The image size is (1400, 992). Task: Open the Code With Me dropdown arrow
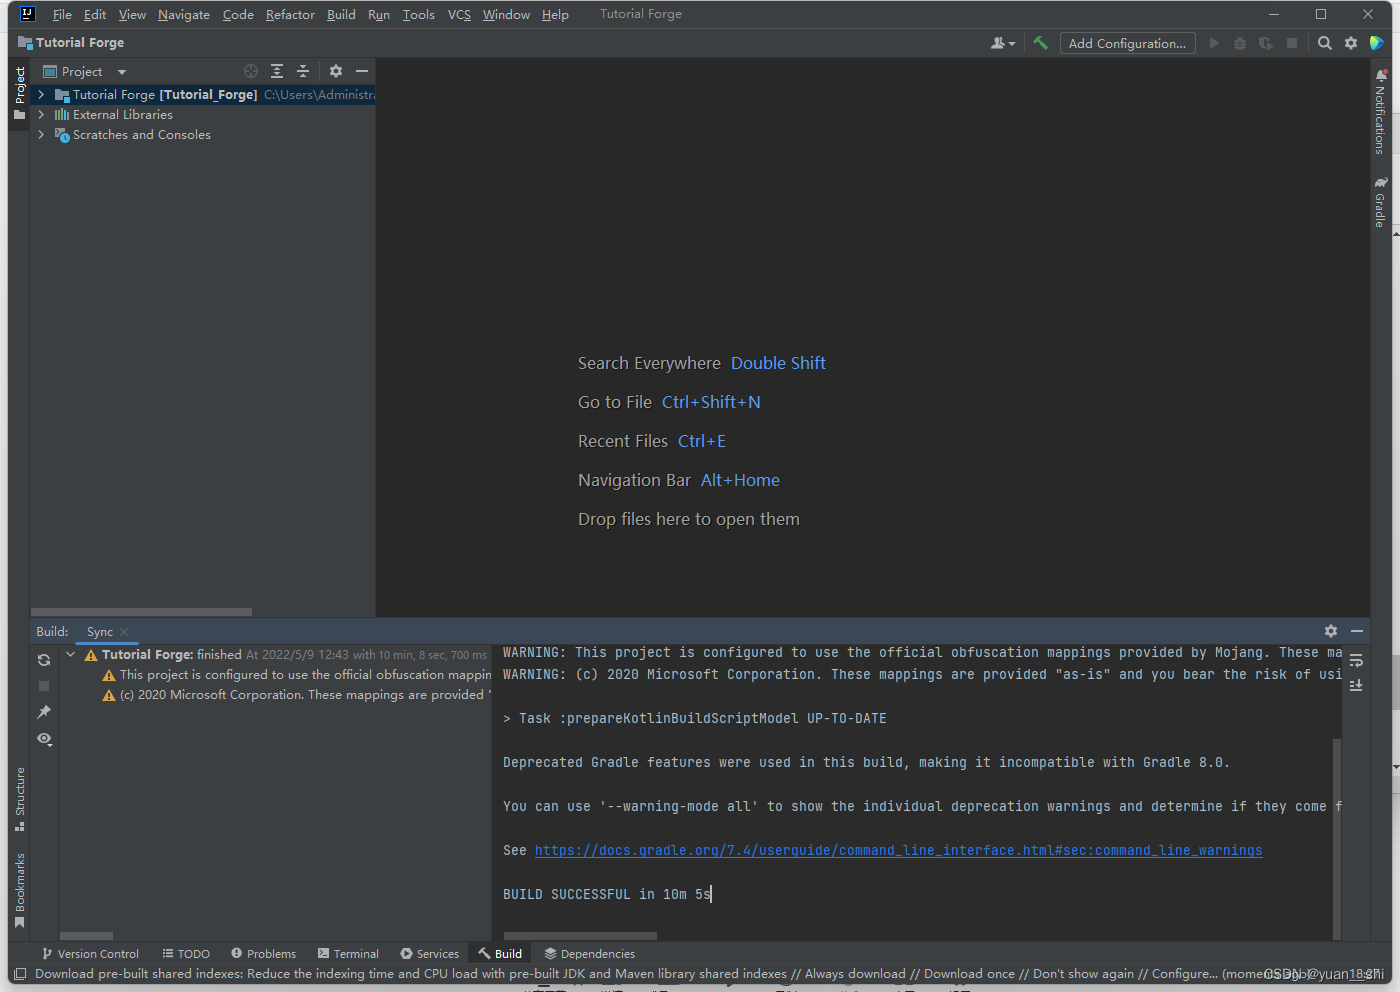(1012, 44)
